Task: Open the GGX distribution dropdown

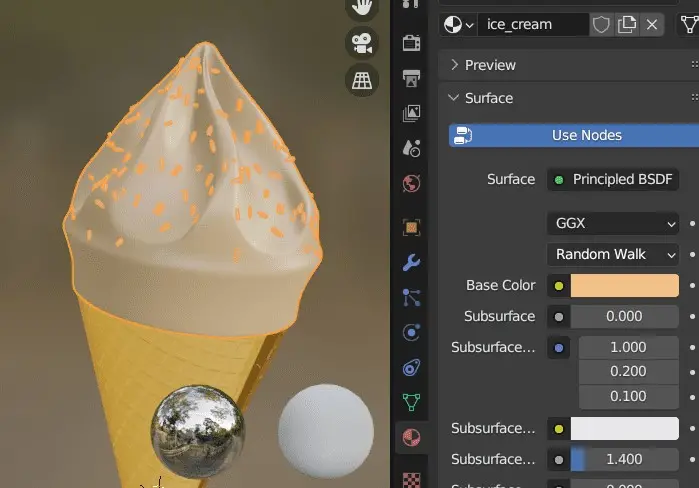Action: click(613, 223)
